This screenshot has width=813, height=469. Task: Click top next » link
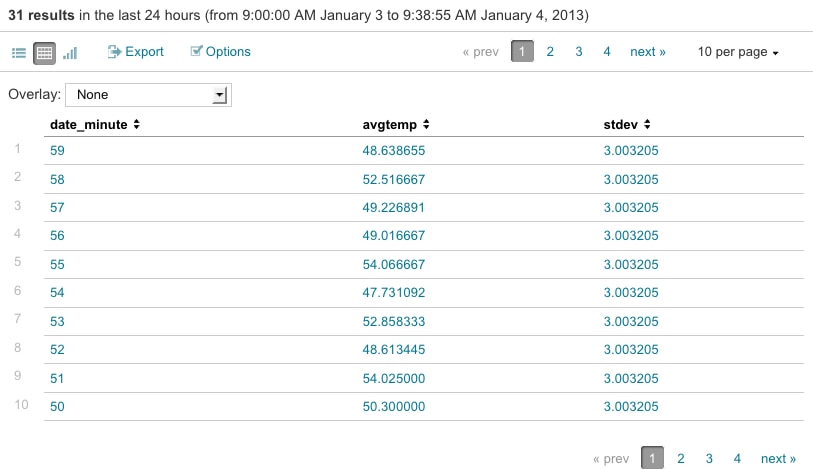(647, 51)
